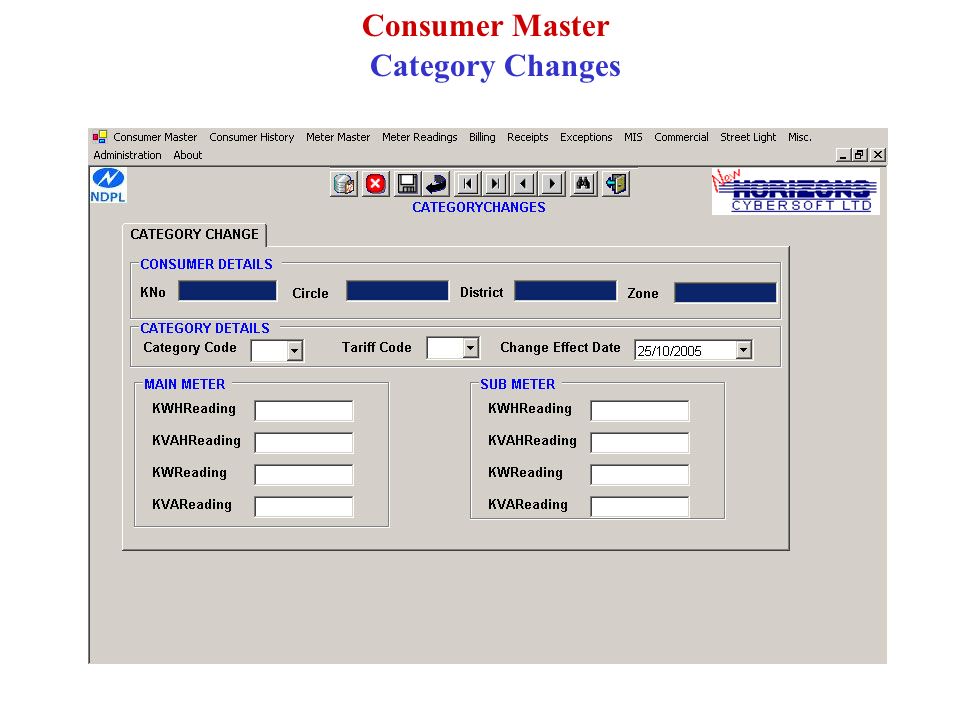Open the Exceptions menu

click(586, 137)
